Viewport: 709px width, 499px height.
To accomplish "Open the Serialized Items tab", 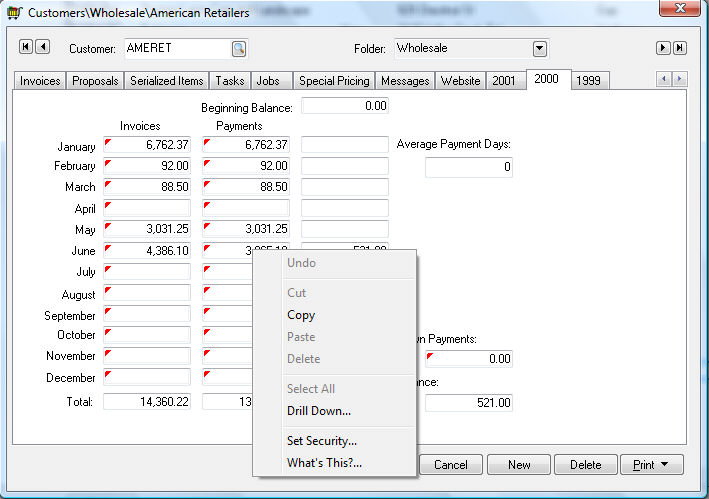I will tap(166, 81).
